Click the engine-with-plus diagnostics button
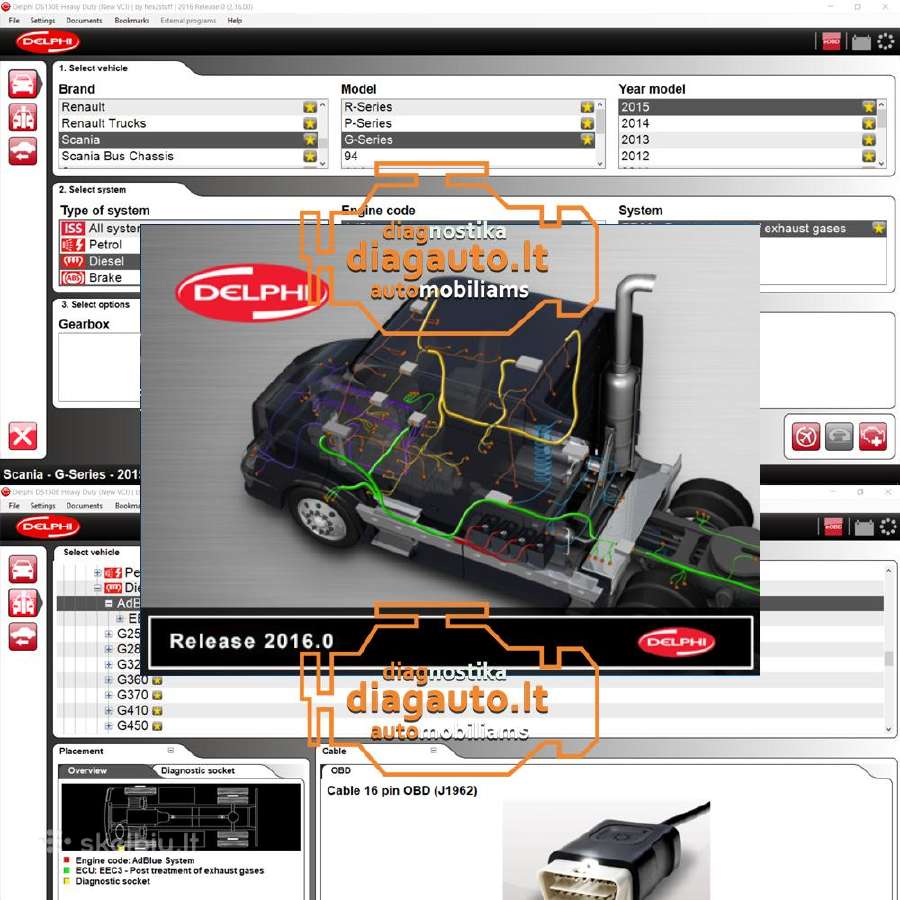The image size is (900, 900). [872, 437]
